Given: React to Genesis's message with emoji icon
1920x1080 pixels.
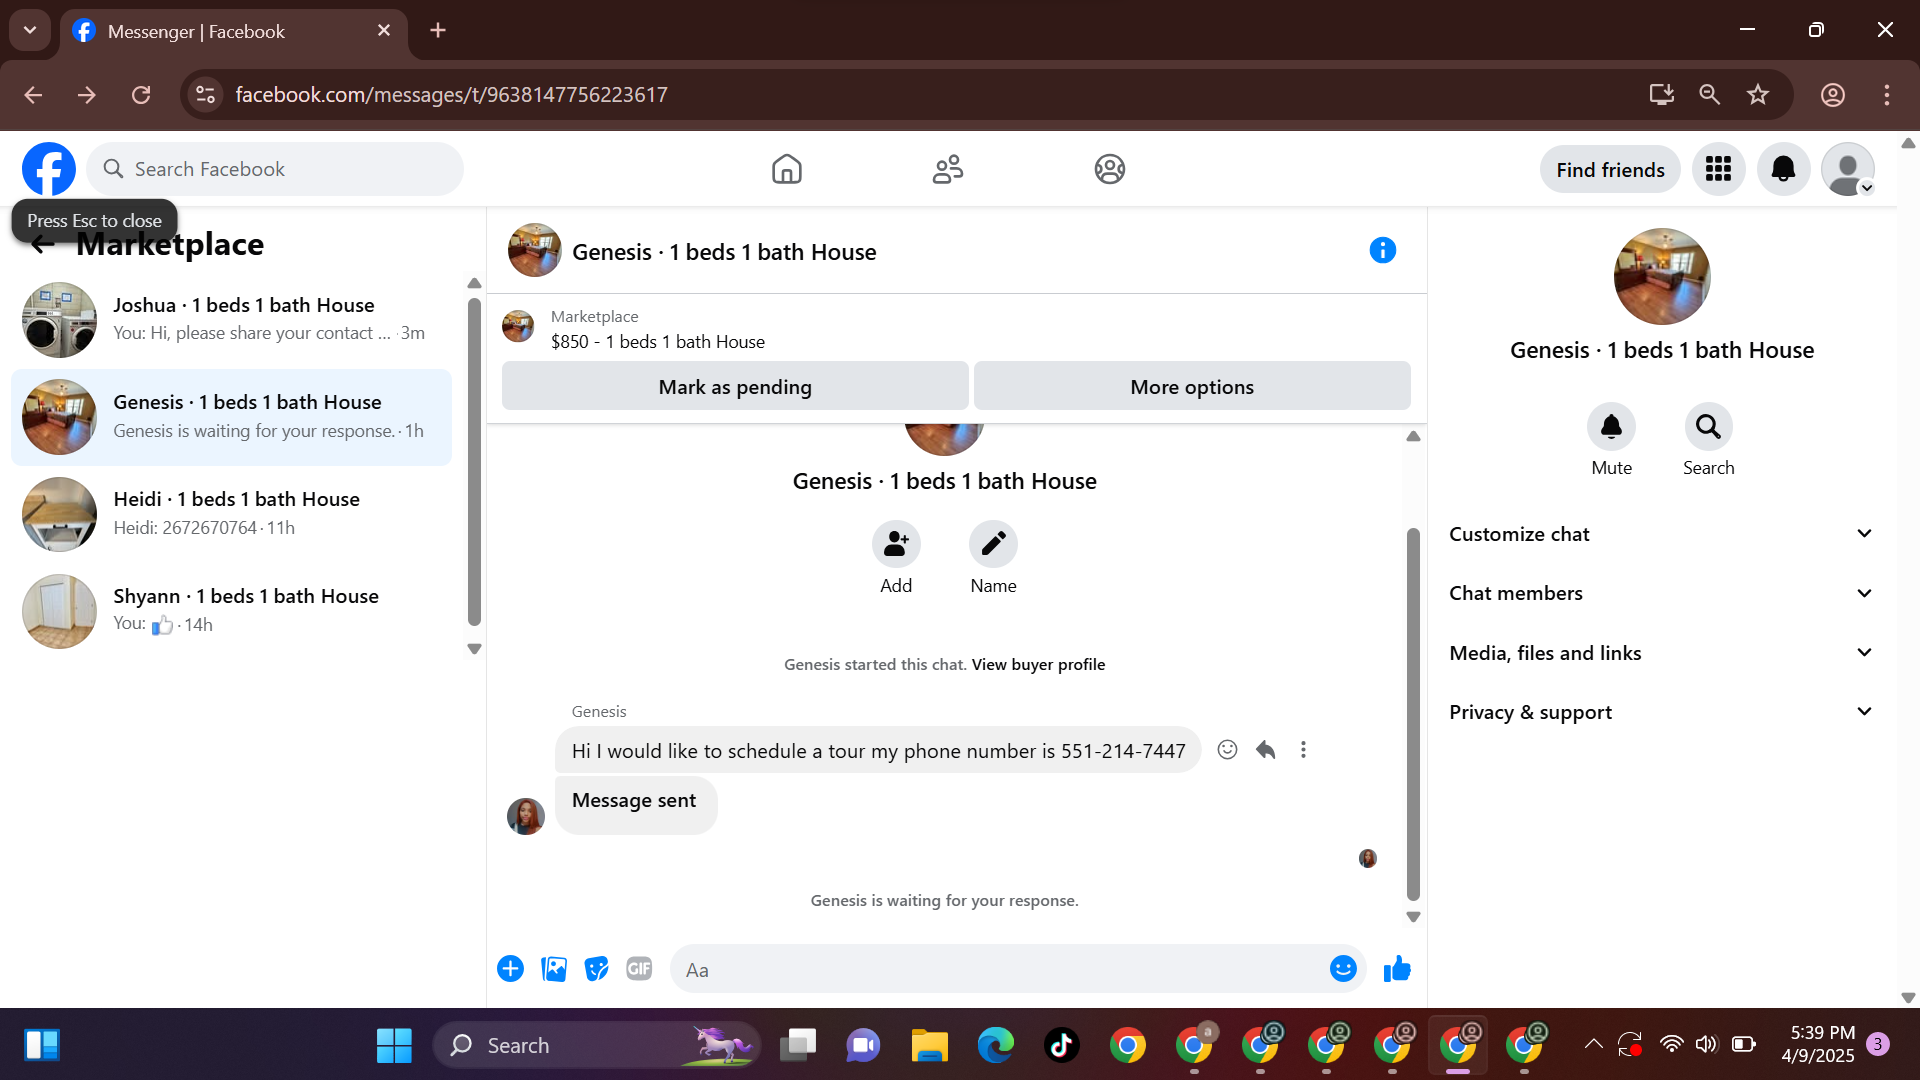Looking at the screenshot, I should [x=1227, y=750].
